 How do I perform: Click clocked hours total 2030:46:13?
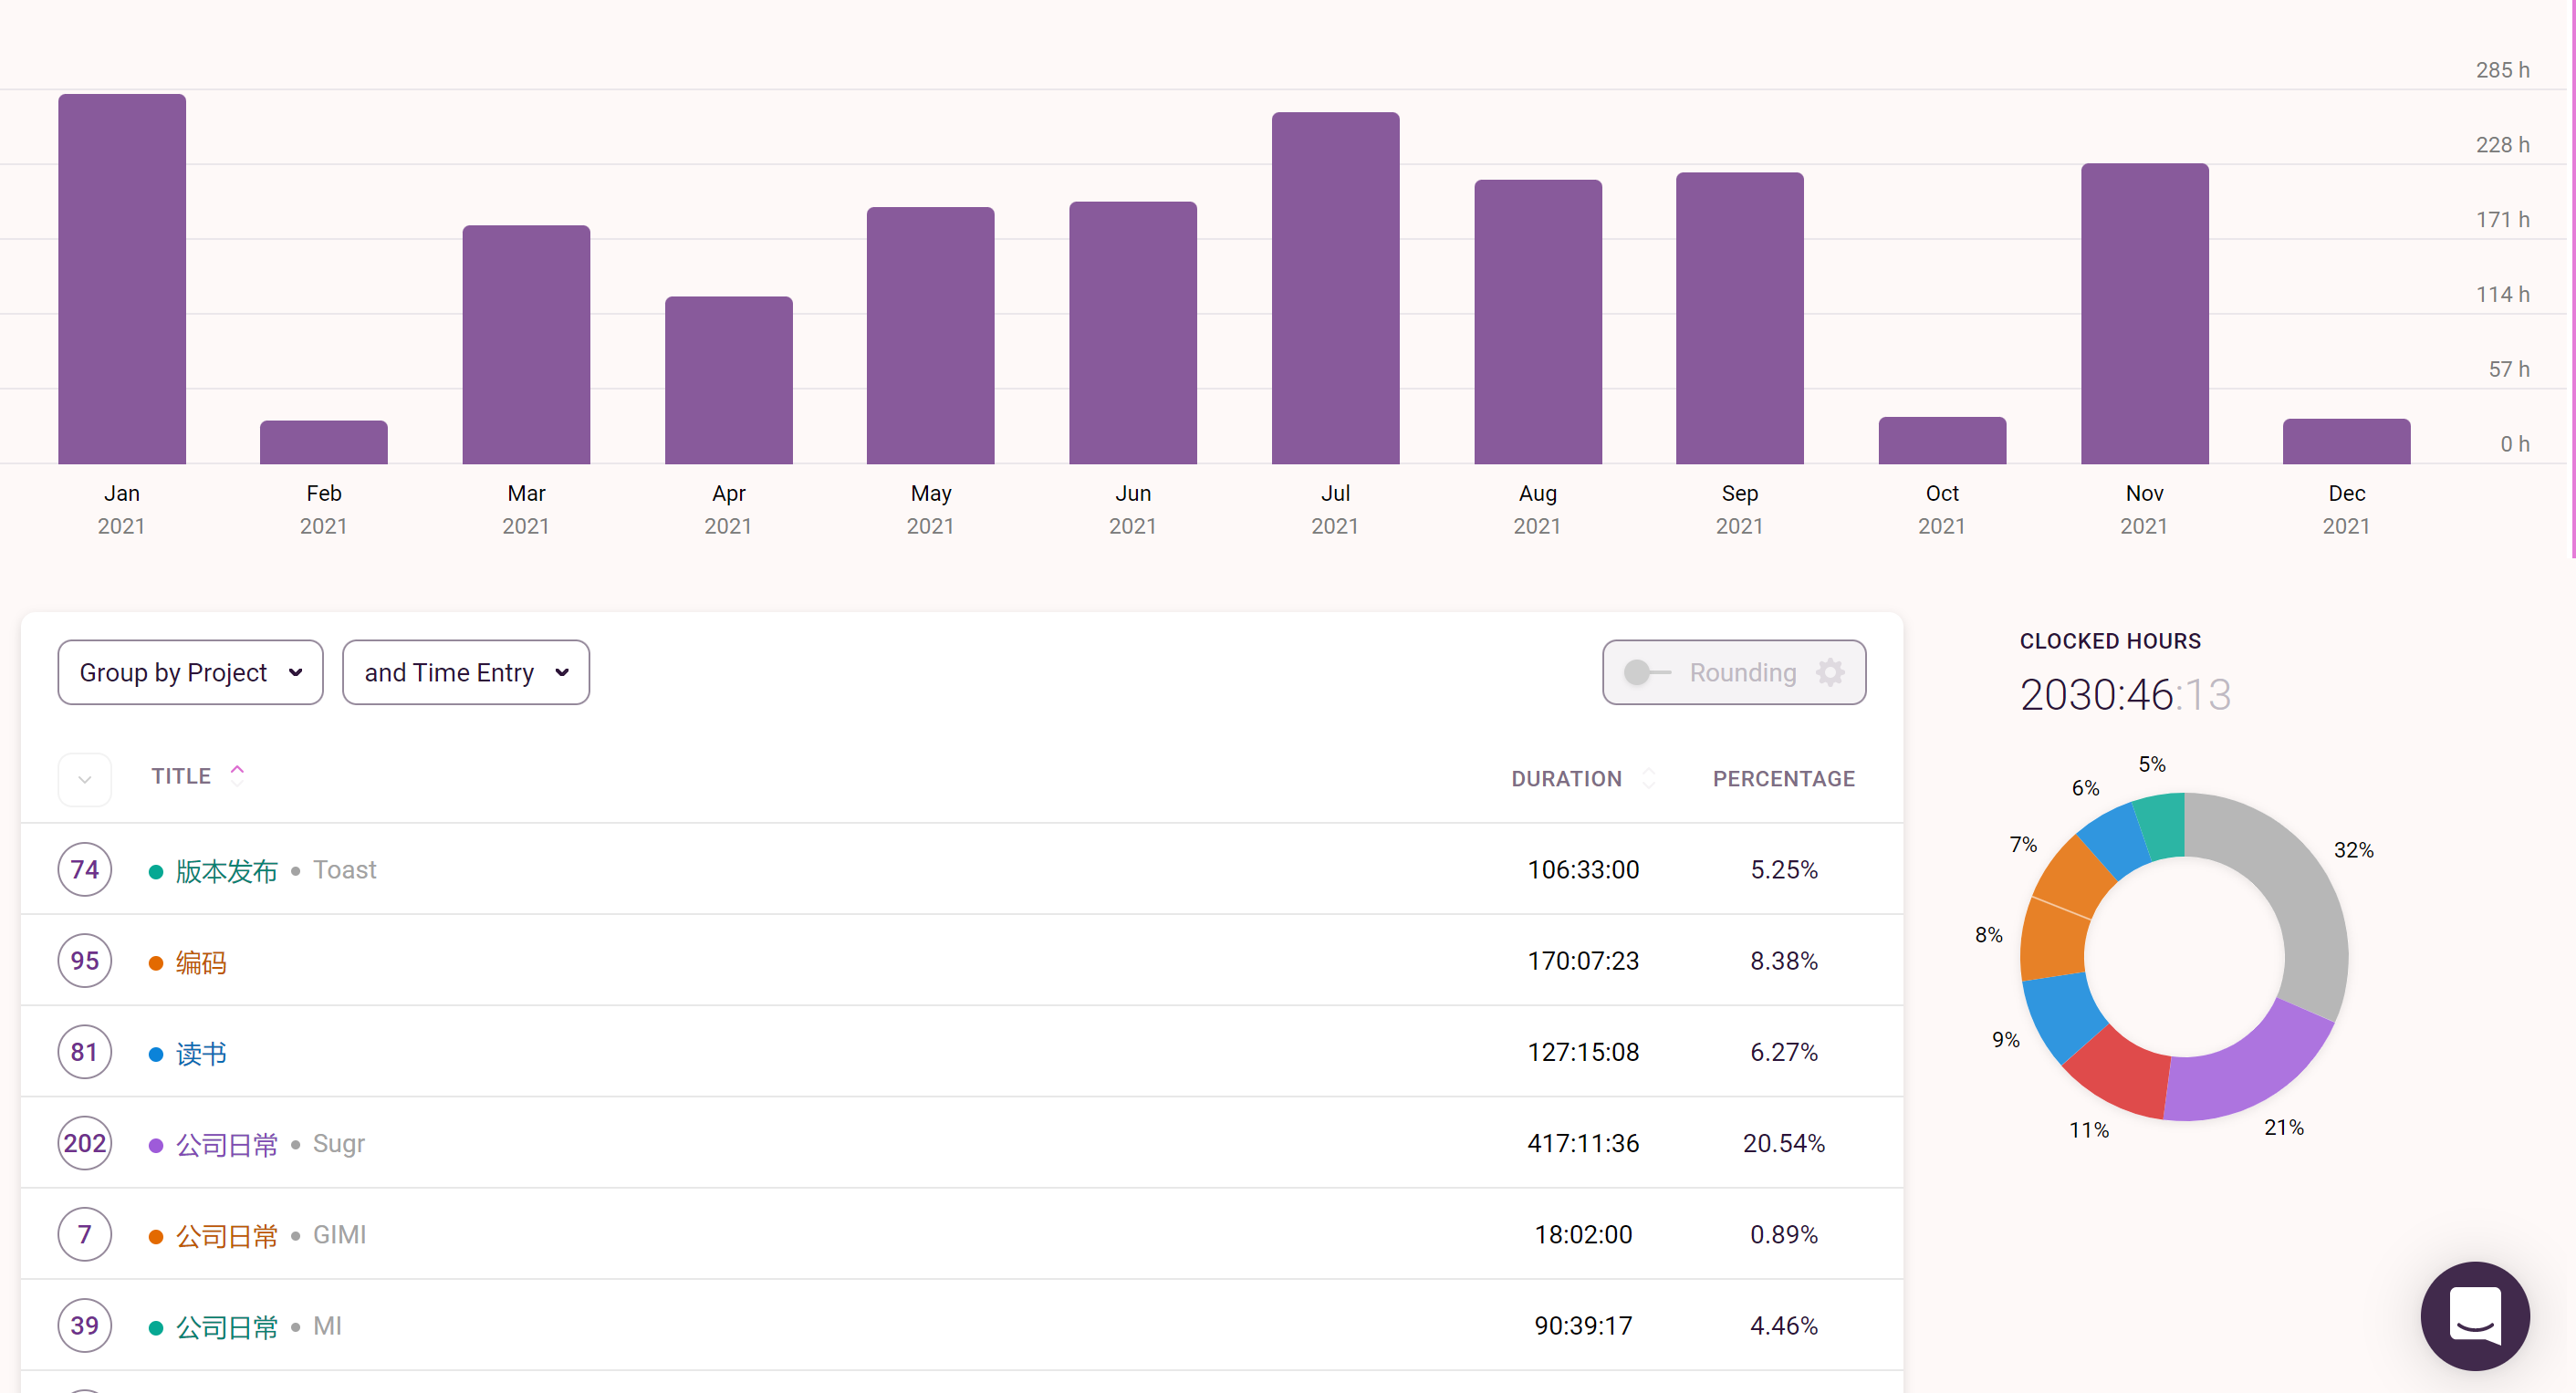click(x=2125, y=694)
